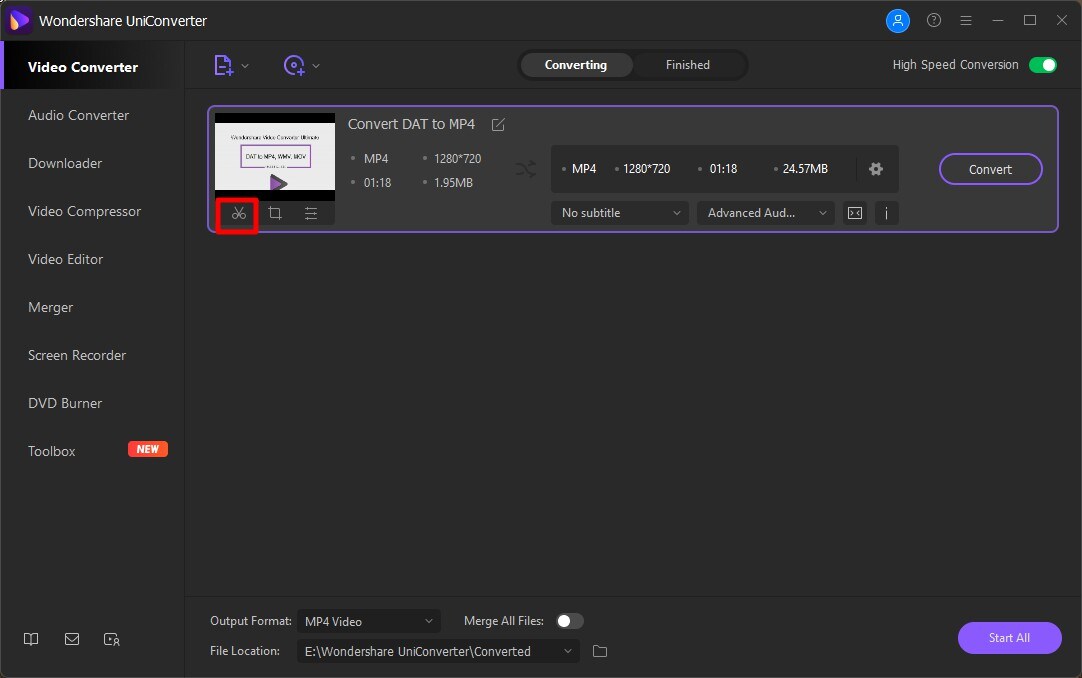Expand the Load DVD dropdown arrow

316,66
